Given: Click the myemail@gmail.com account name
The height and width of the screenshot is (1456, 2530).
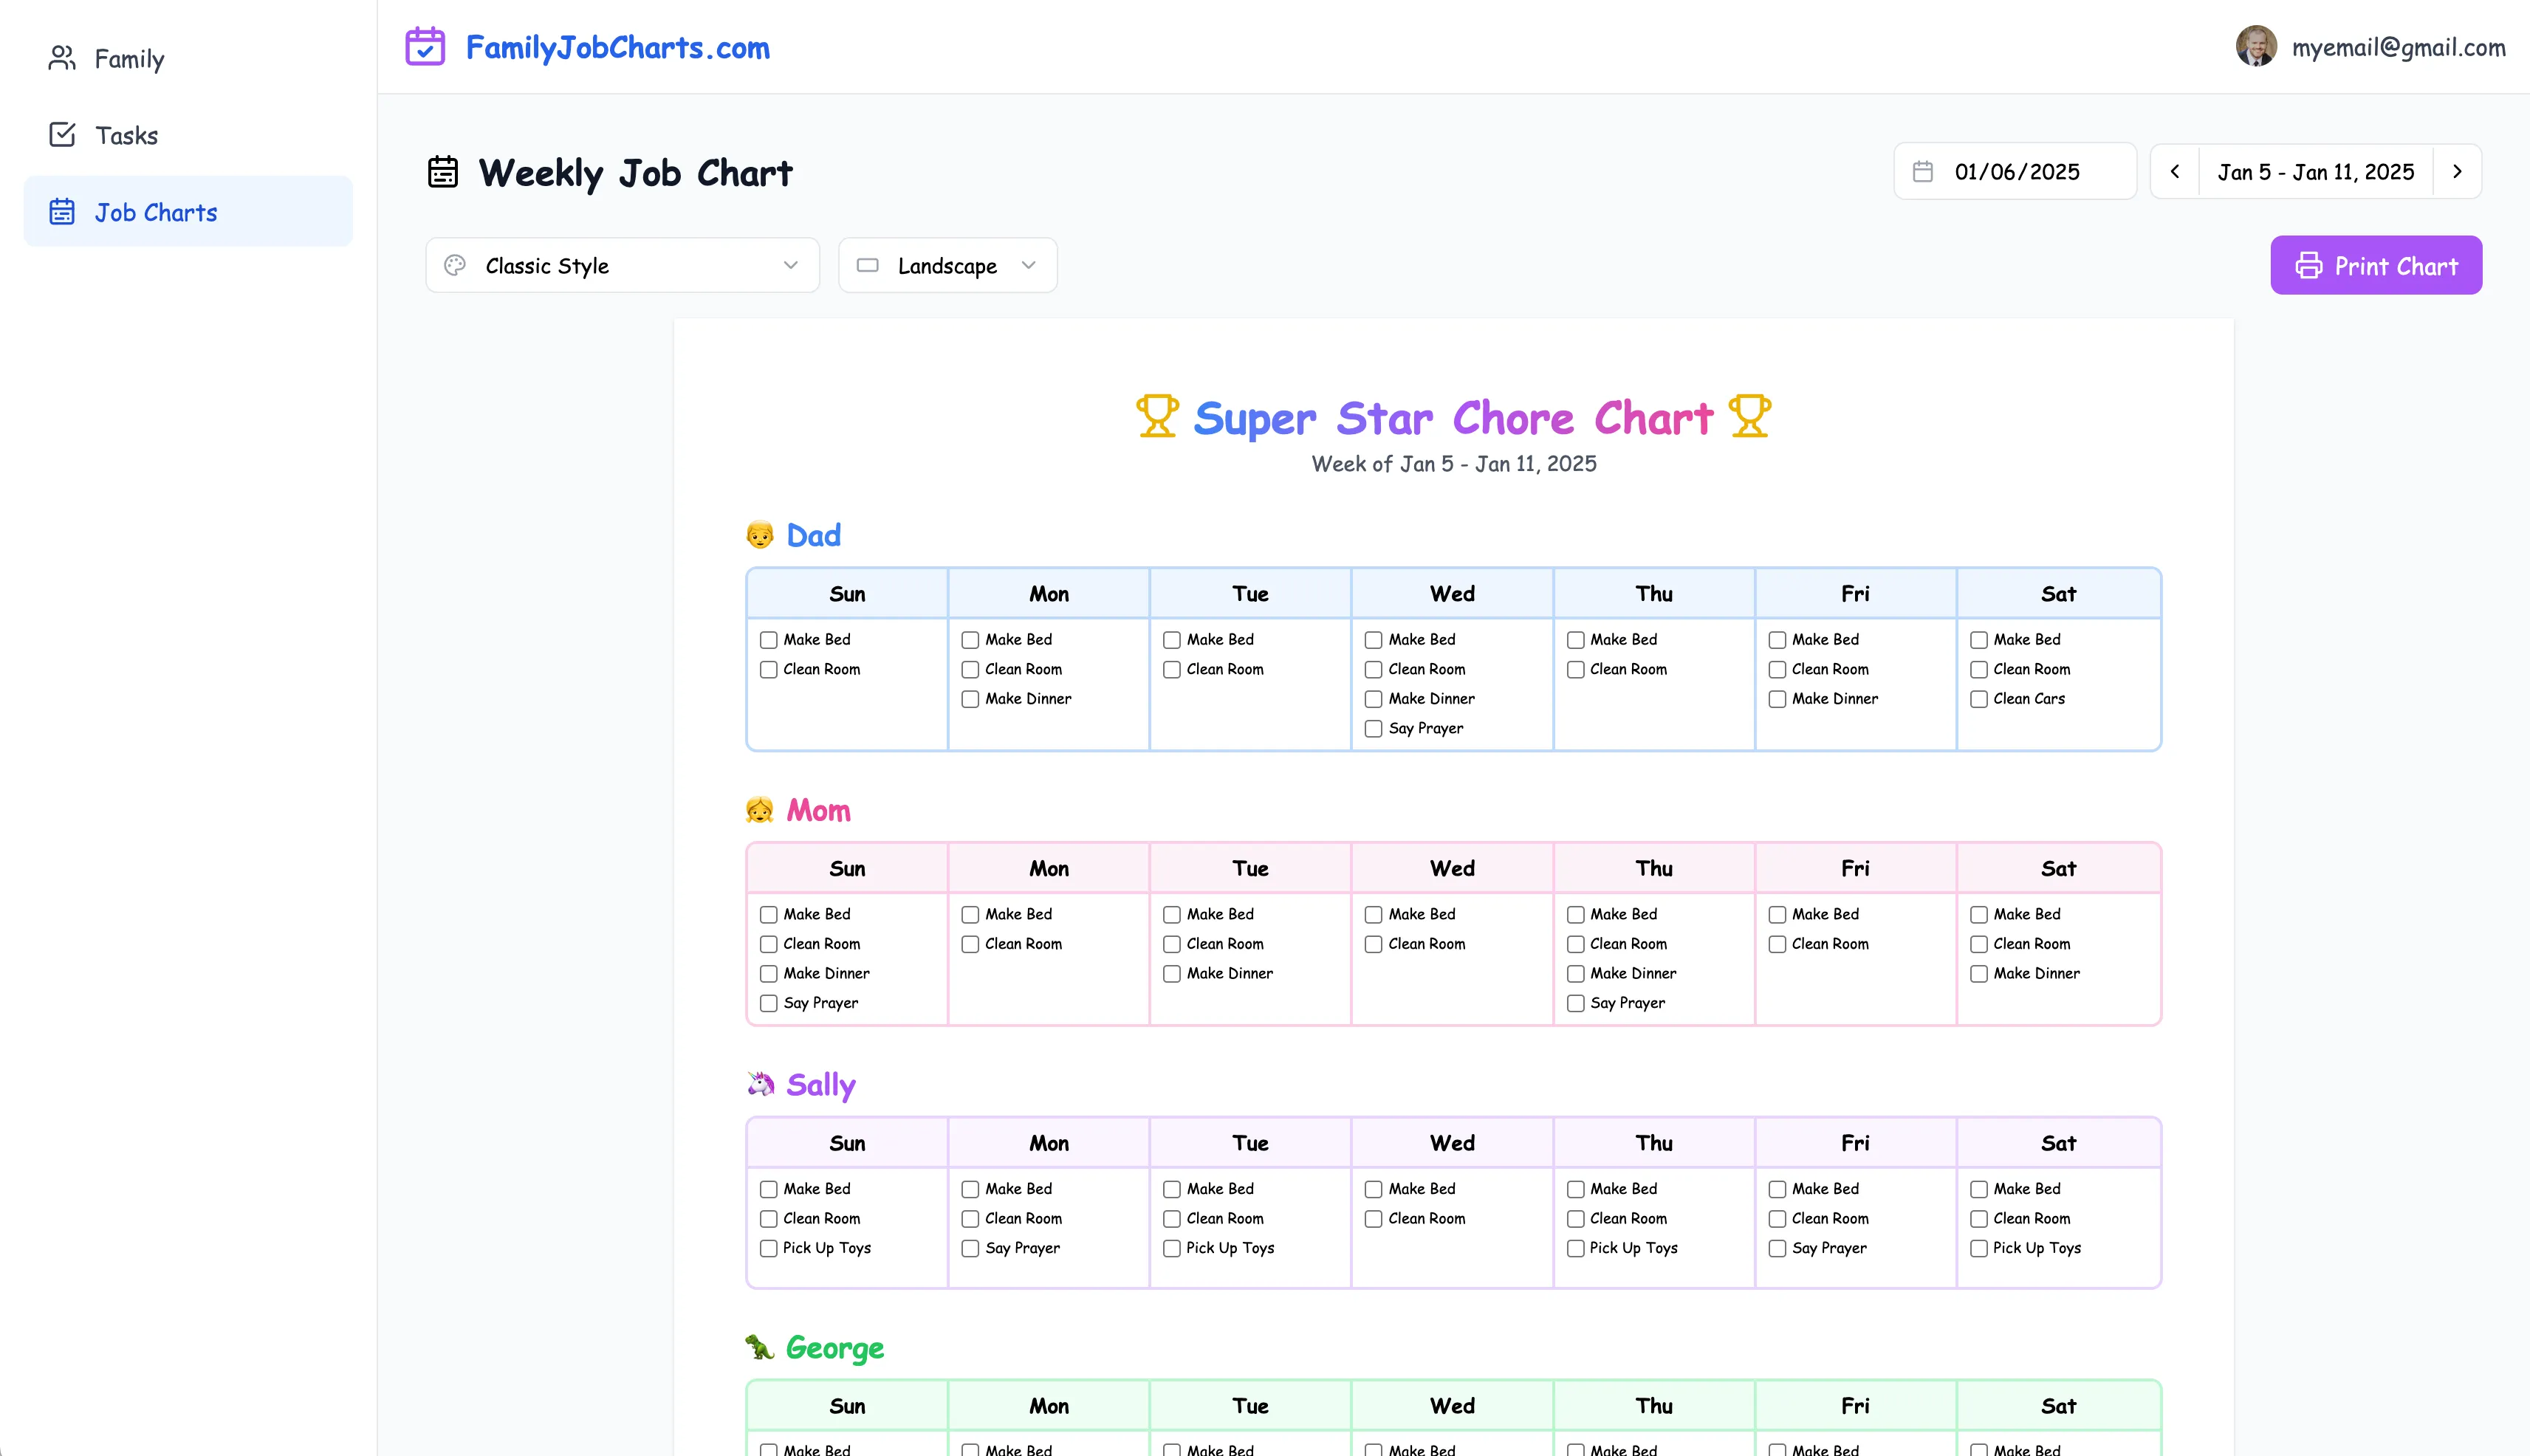Looking at the screenshot, I should [2398, 47].
